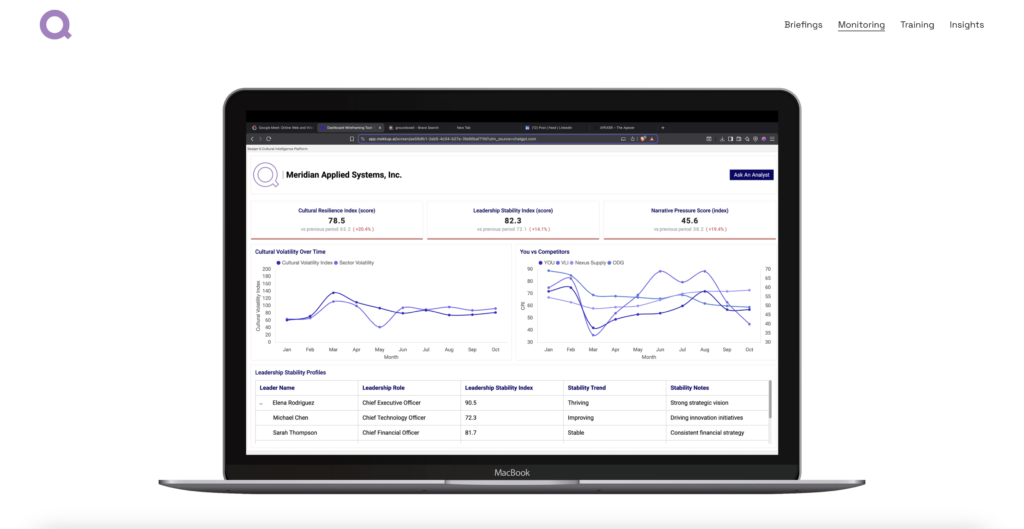Click the Meridian dashboard magnifier logo
Image resolution: width=1024 pixels, height=529 pixels.
click(266, 175)
